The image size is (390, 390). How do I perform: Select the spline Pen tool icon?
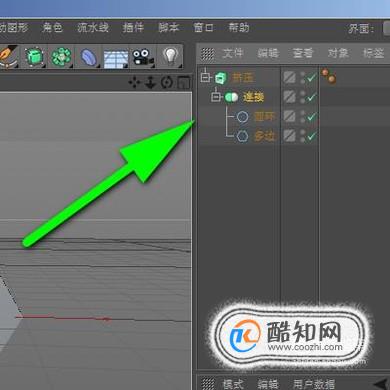(x=8, y=56)
